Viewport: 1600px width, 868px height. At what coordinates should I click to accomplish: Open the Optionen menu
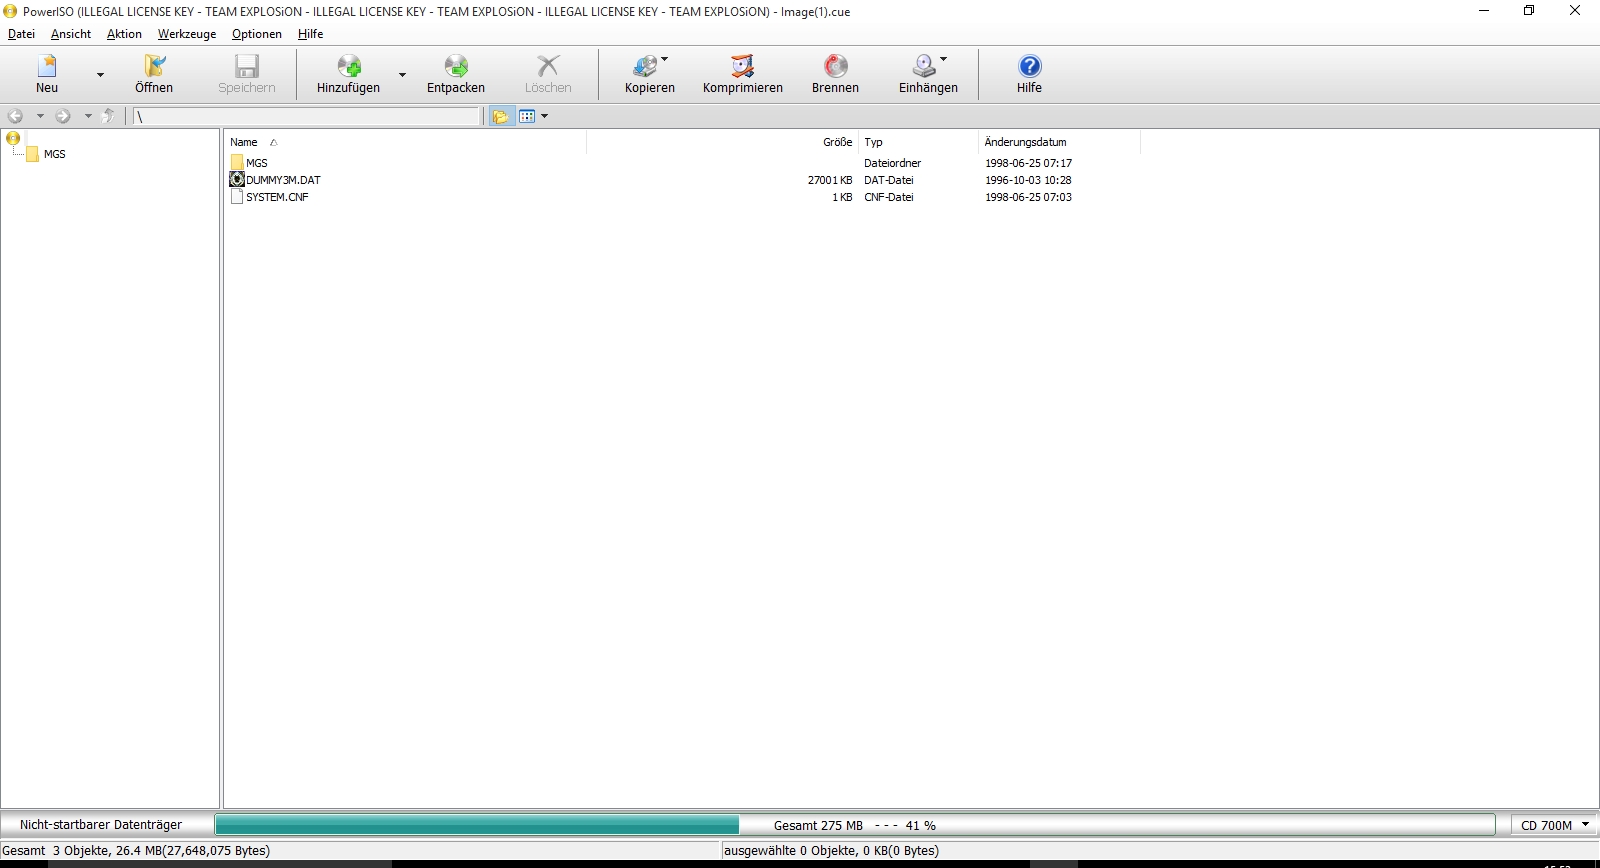point(256,34)
